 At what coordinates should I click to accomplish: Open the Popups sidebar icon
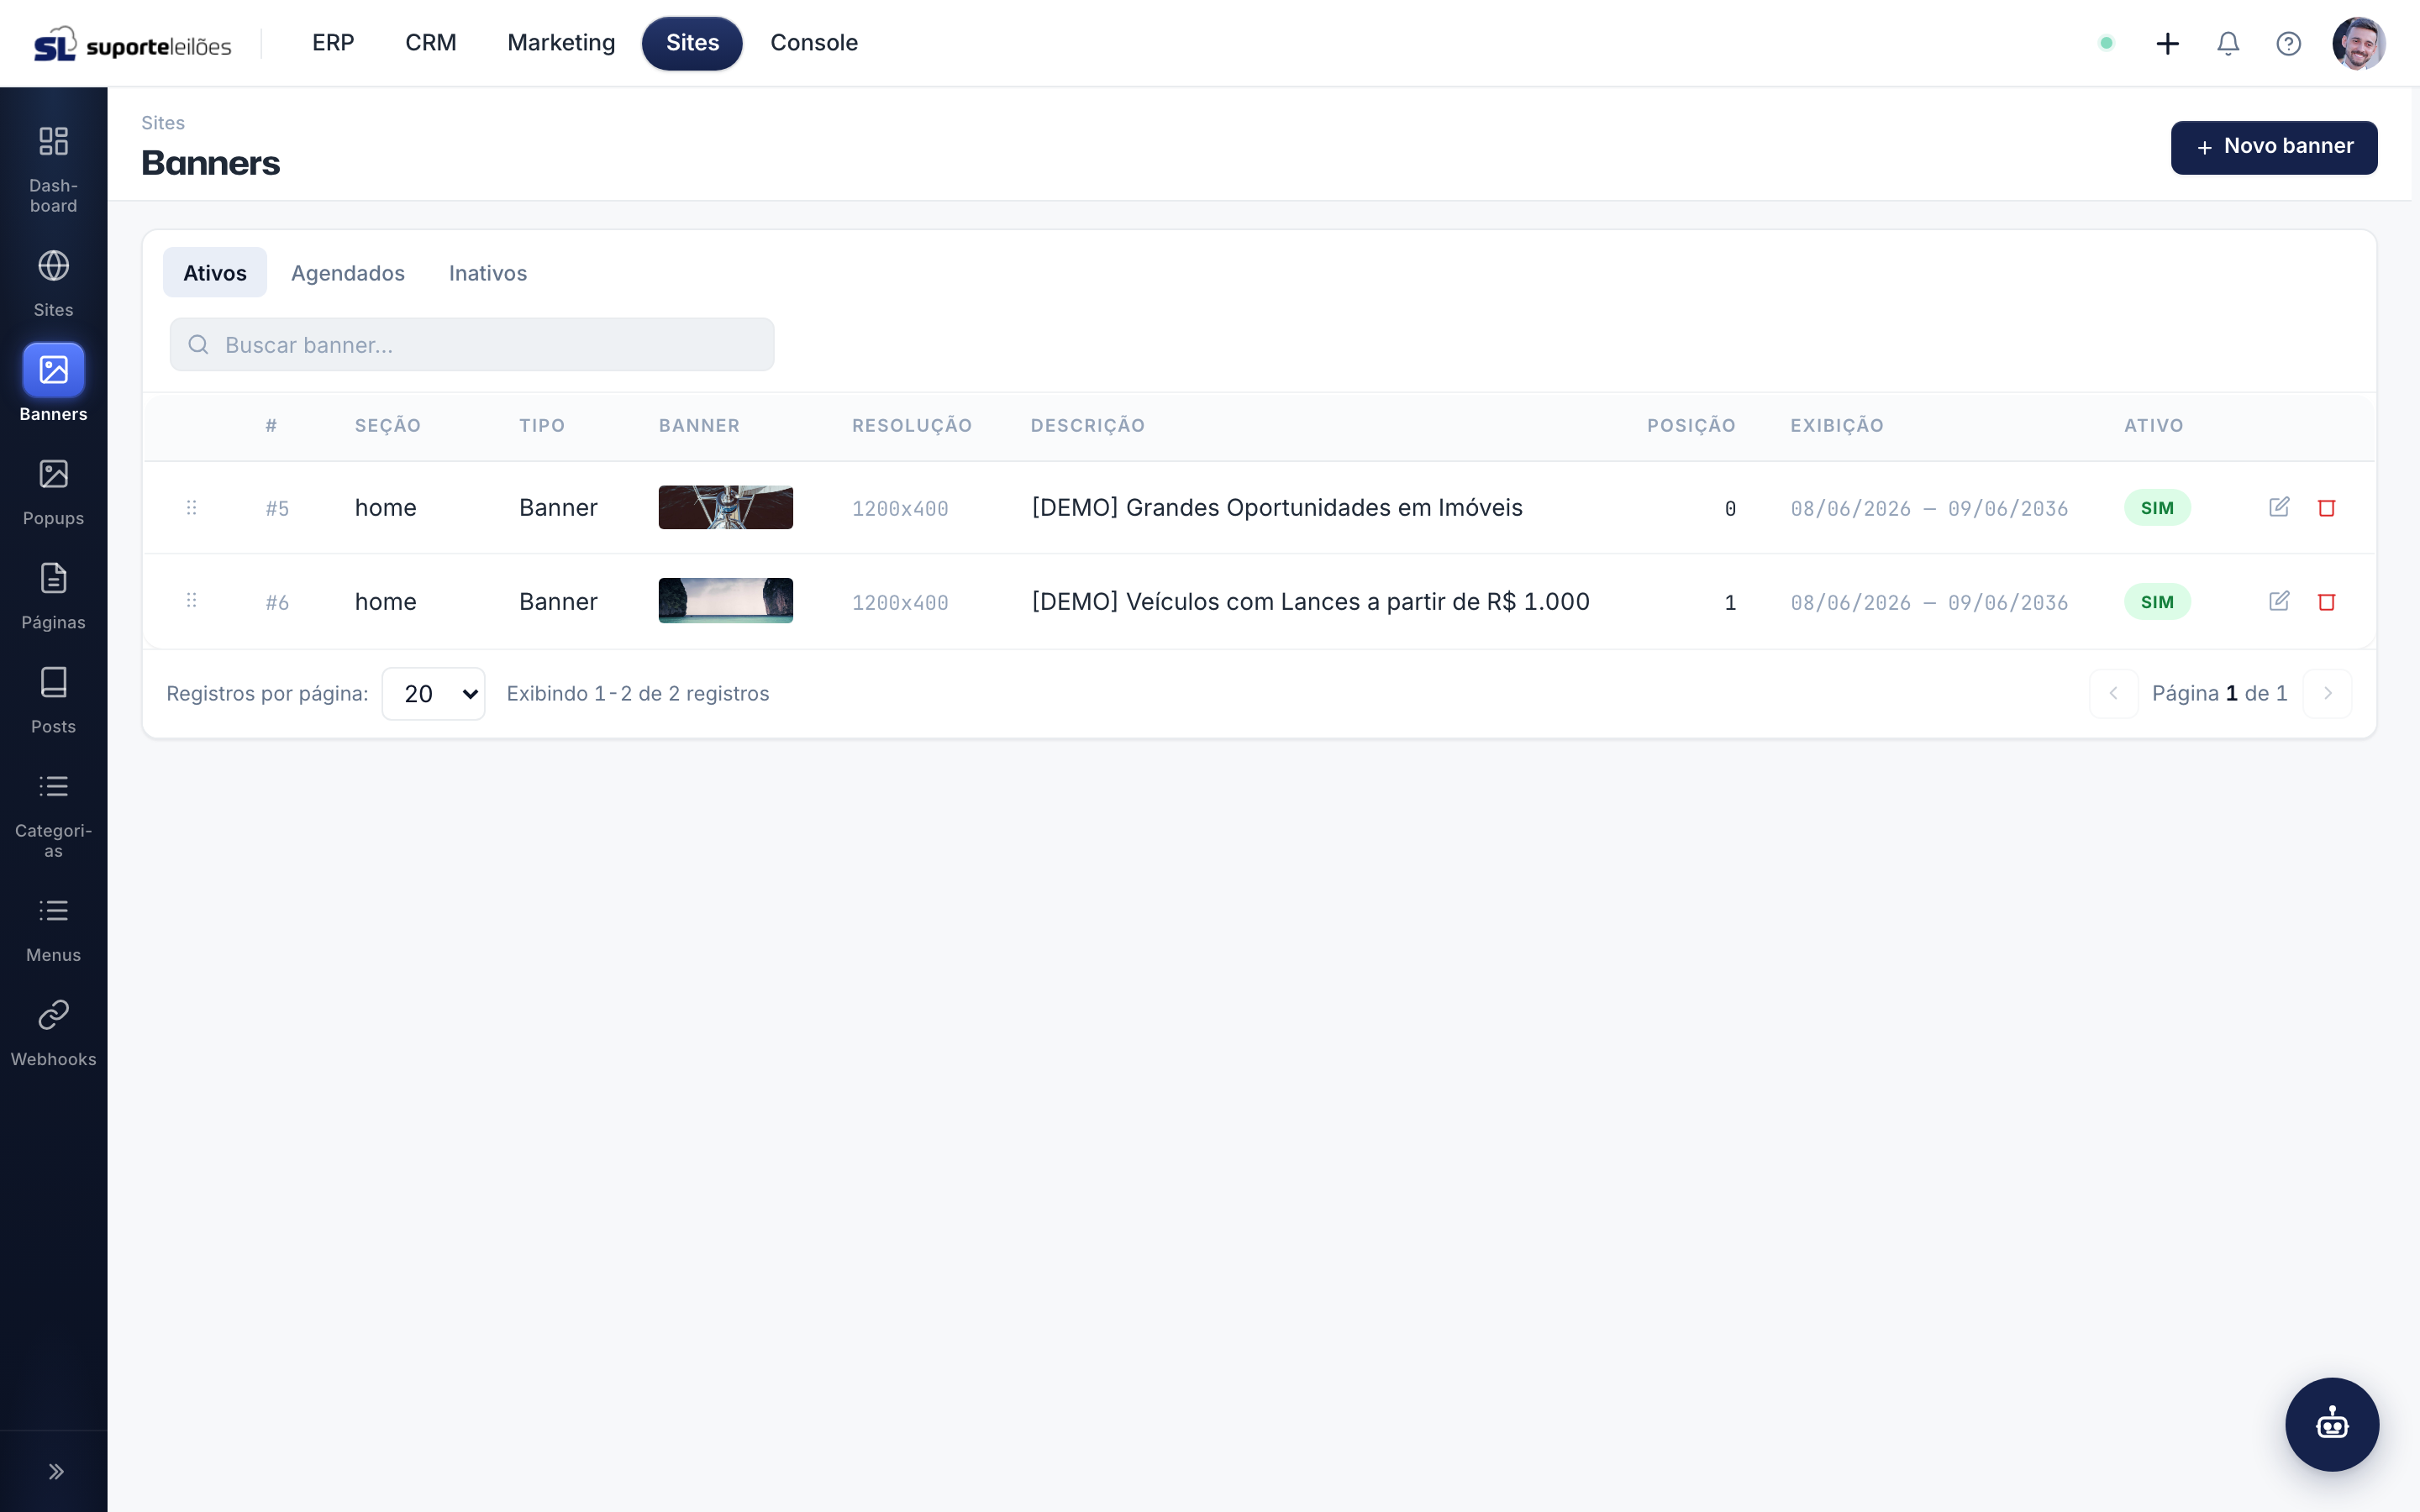(53, 474)
